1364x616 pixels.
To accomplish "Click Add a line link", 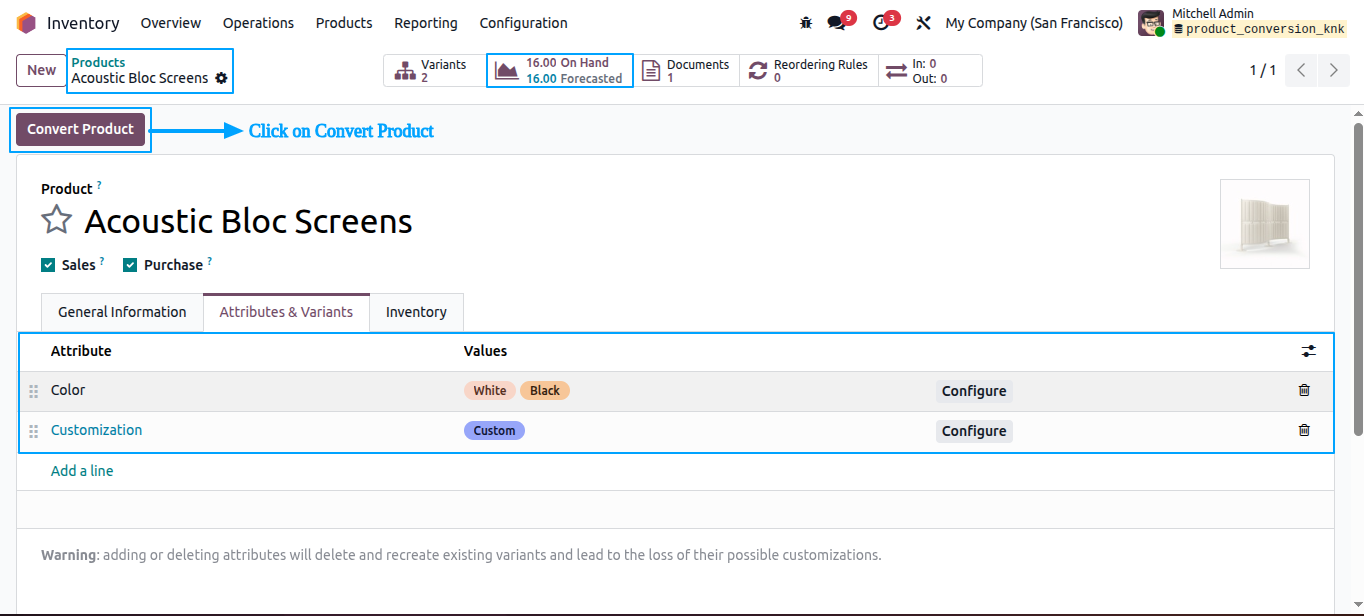I will pos(82,471).
